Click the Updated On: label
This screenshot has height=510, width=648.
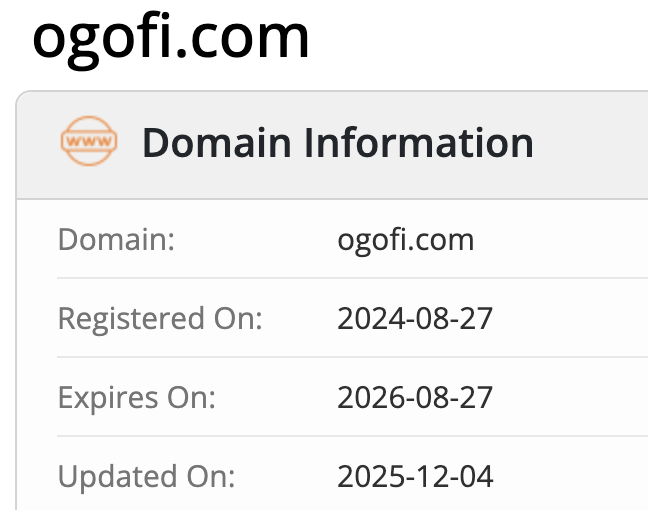[147, 476]
